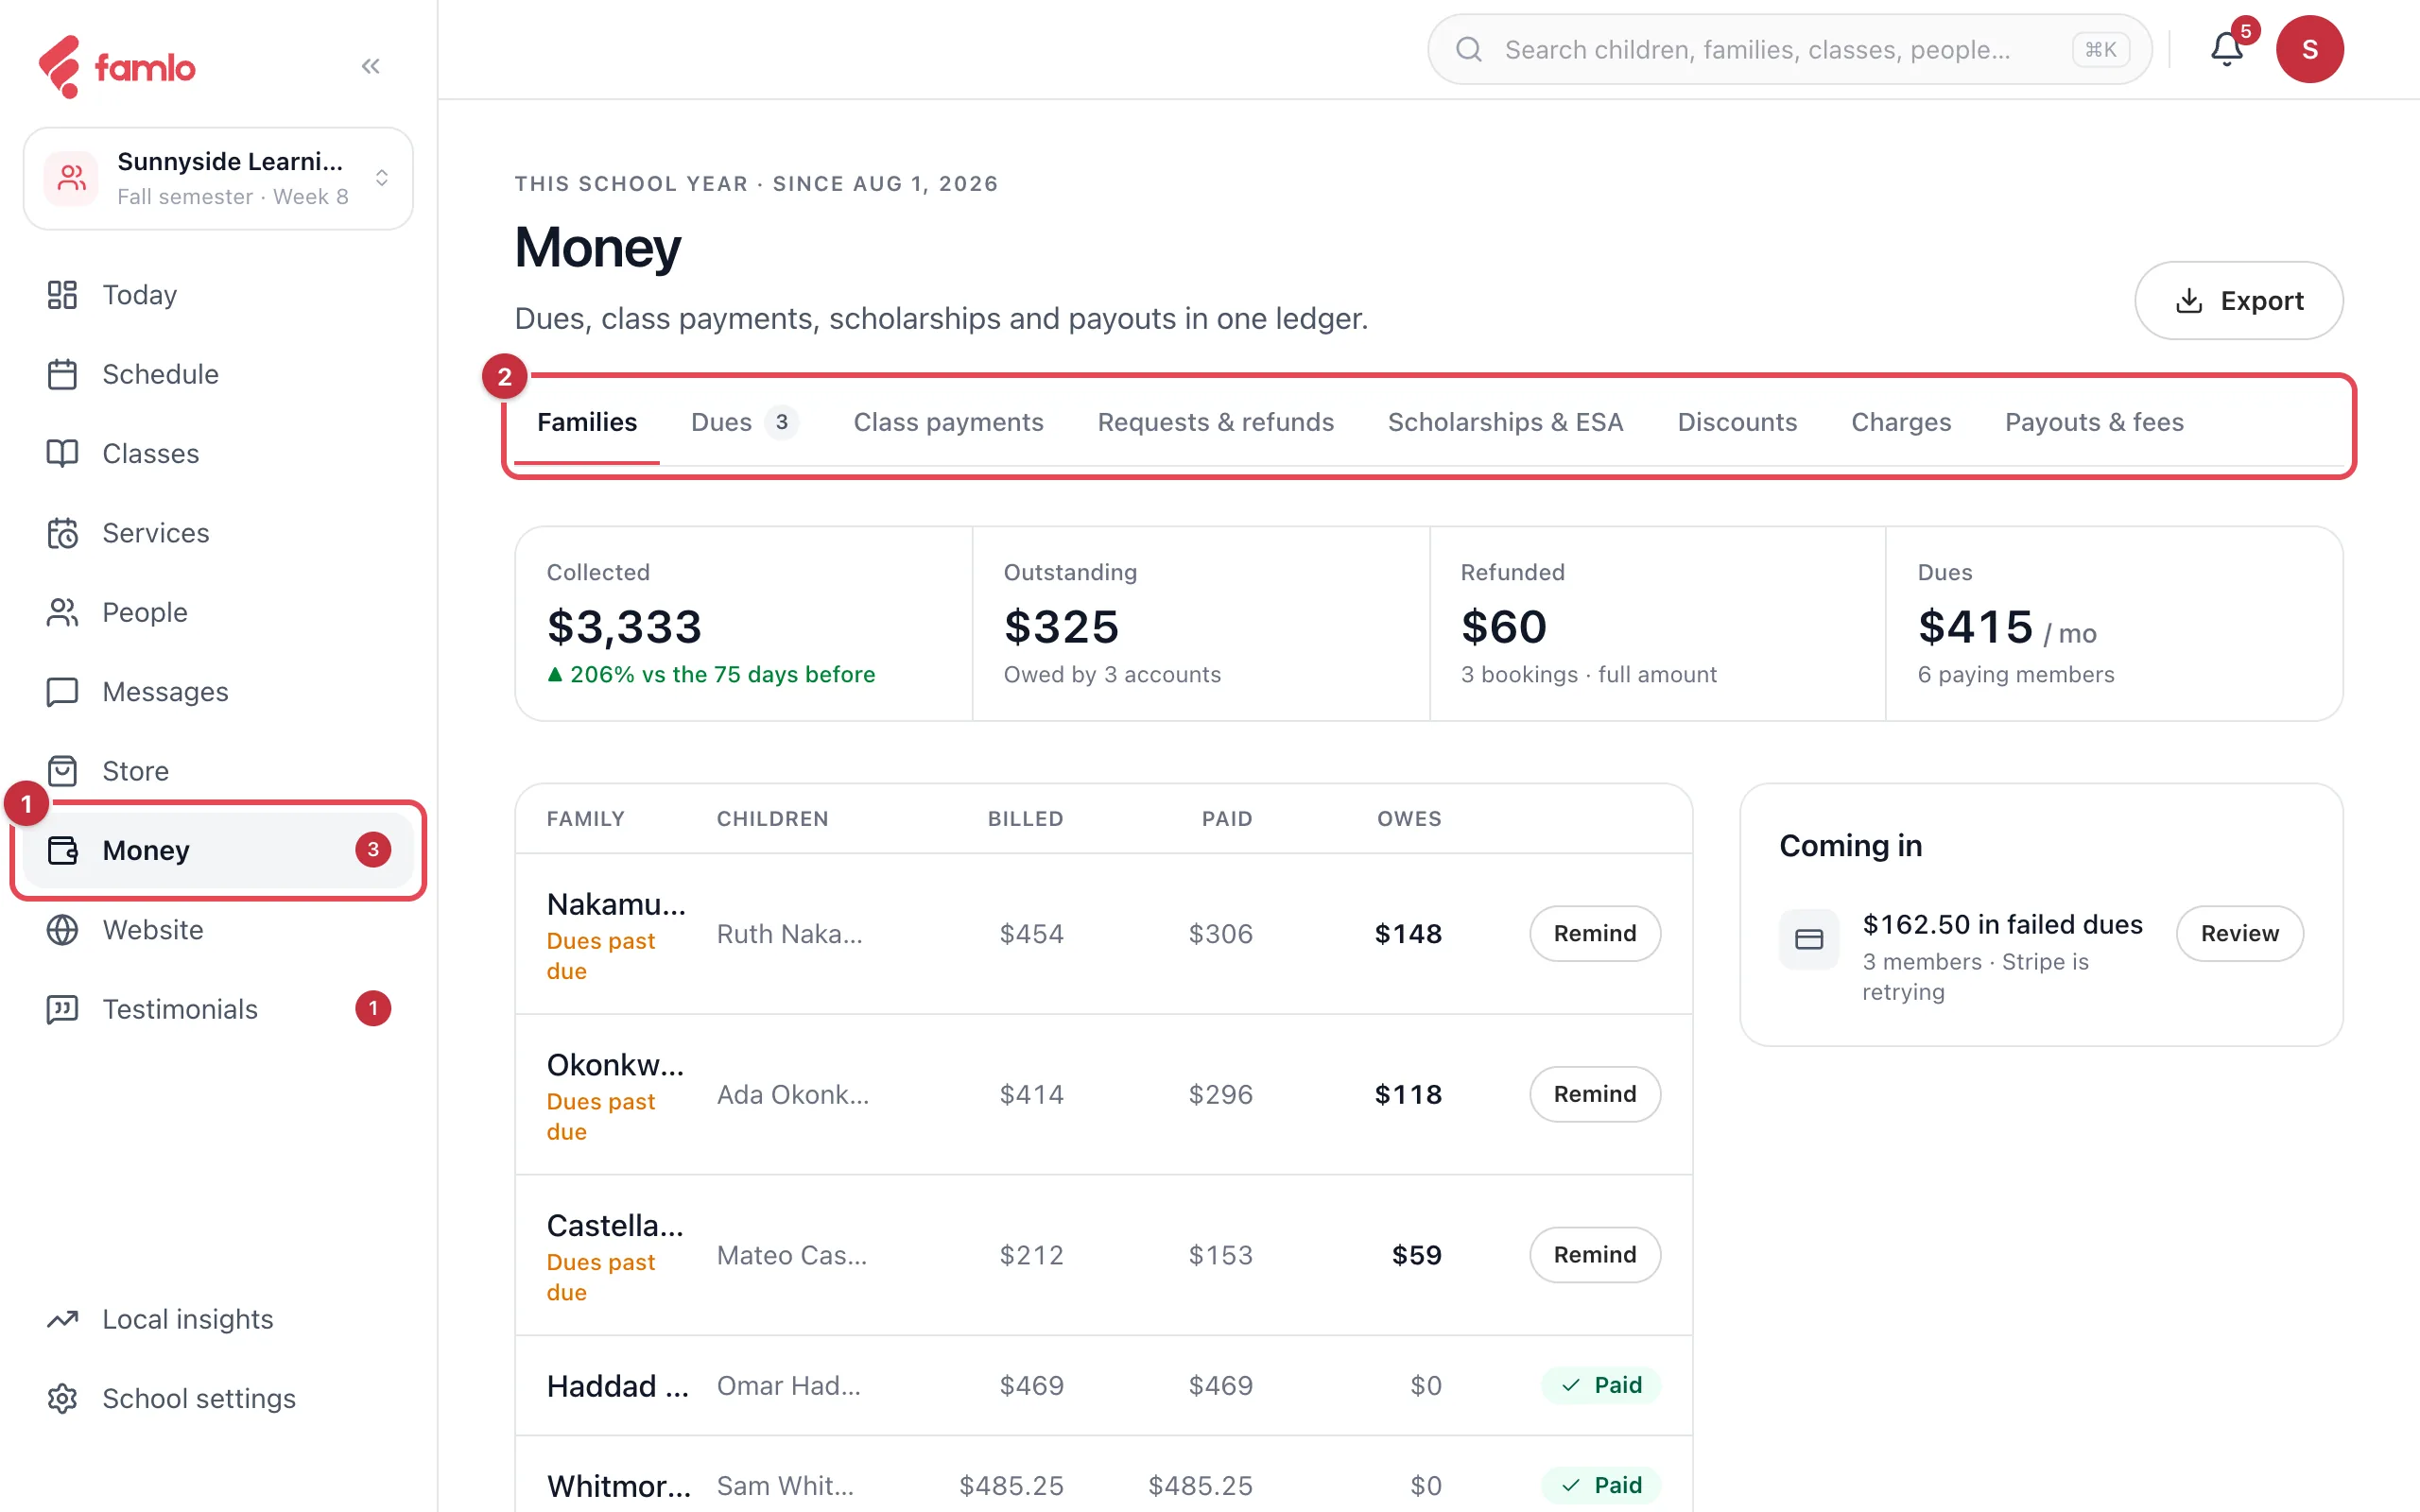Click the Store bag icon
2420x1512 pixels.
[62, 771]
